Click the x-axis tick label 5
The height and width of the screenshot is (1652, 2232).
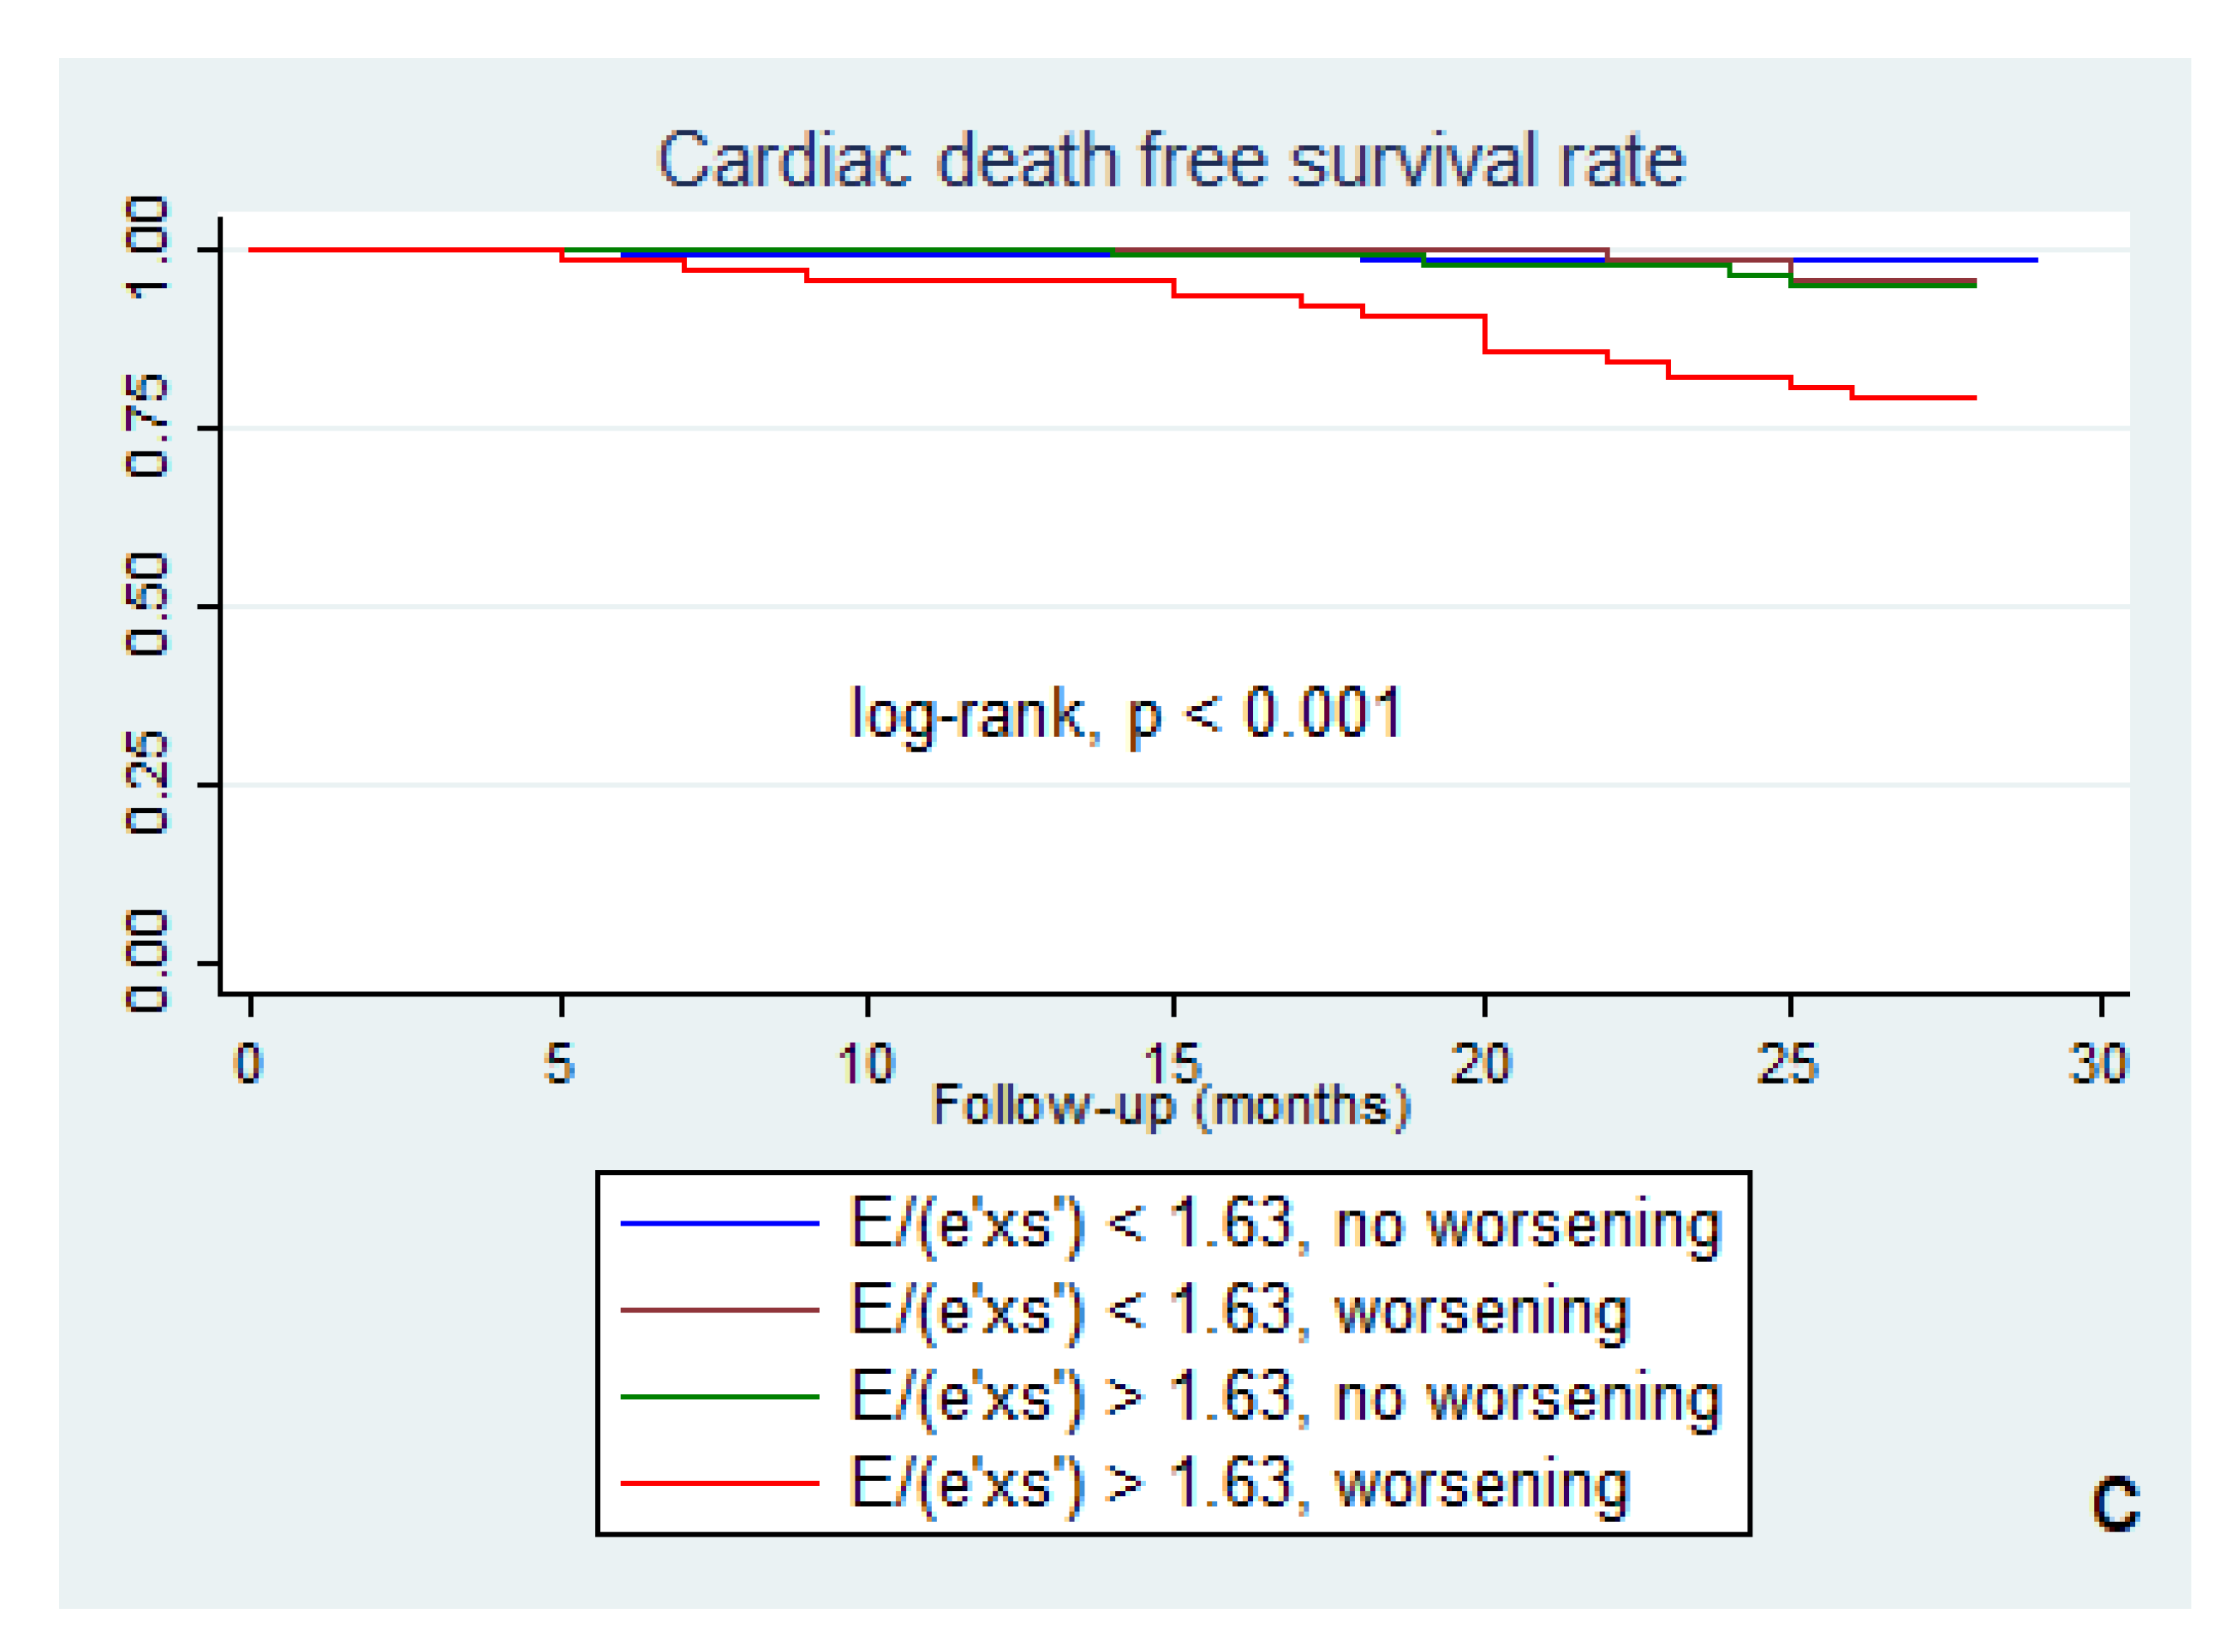[560, 1064]
